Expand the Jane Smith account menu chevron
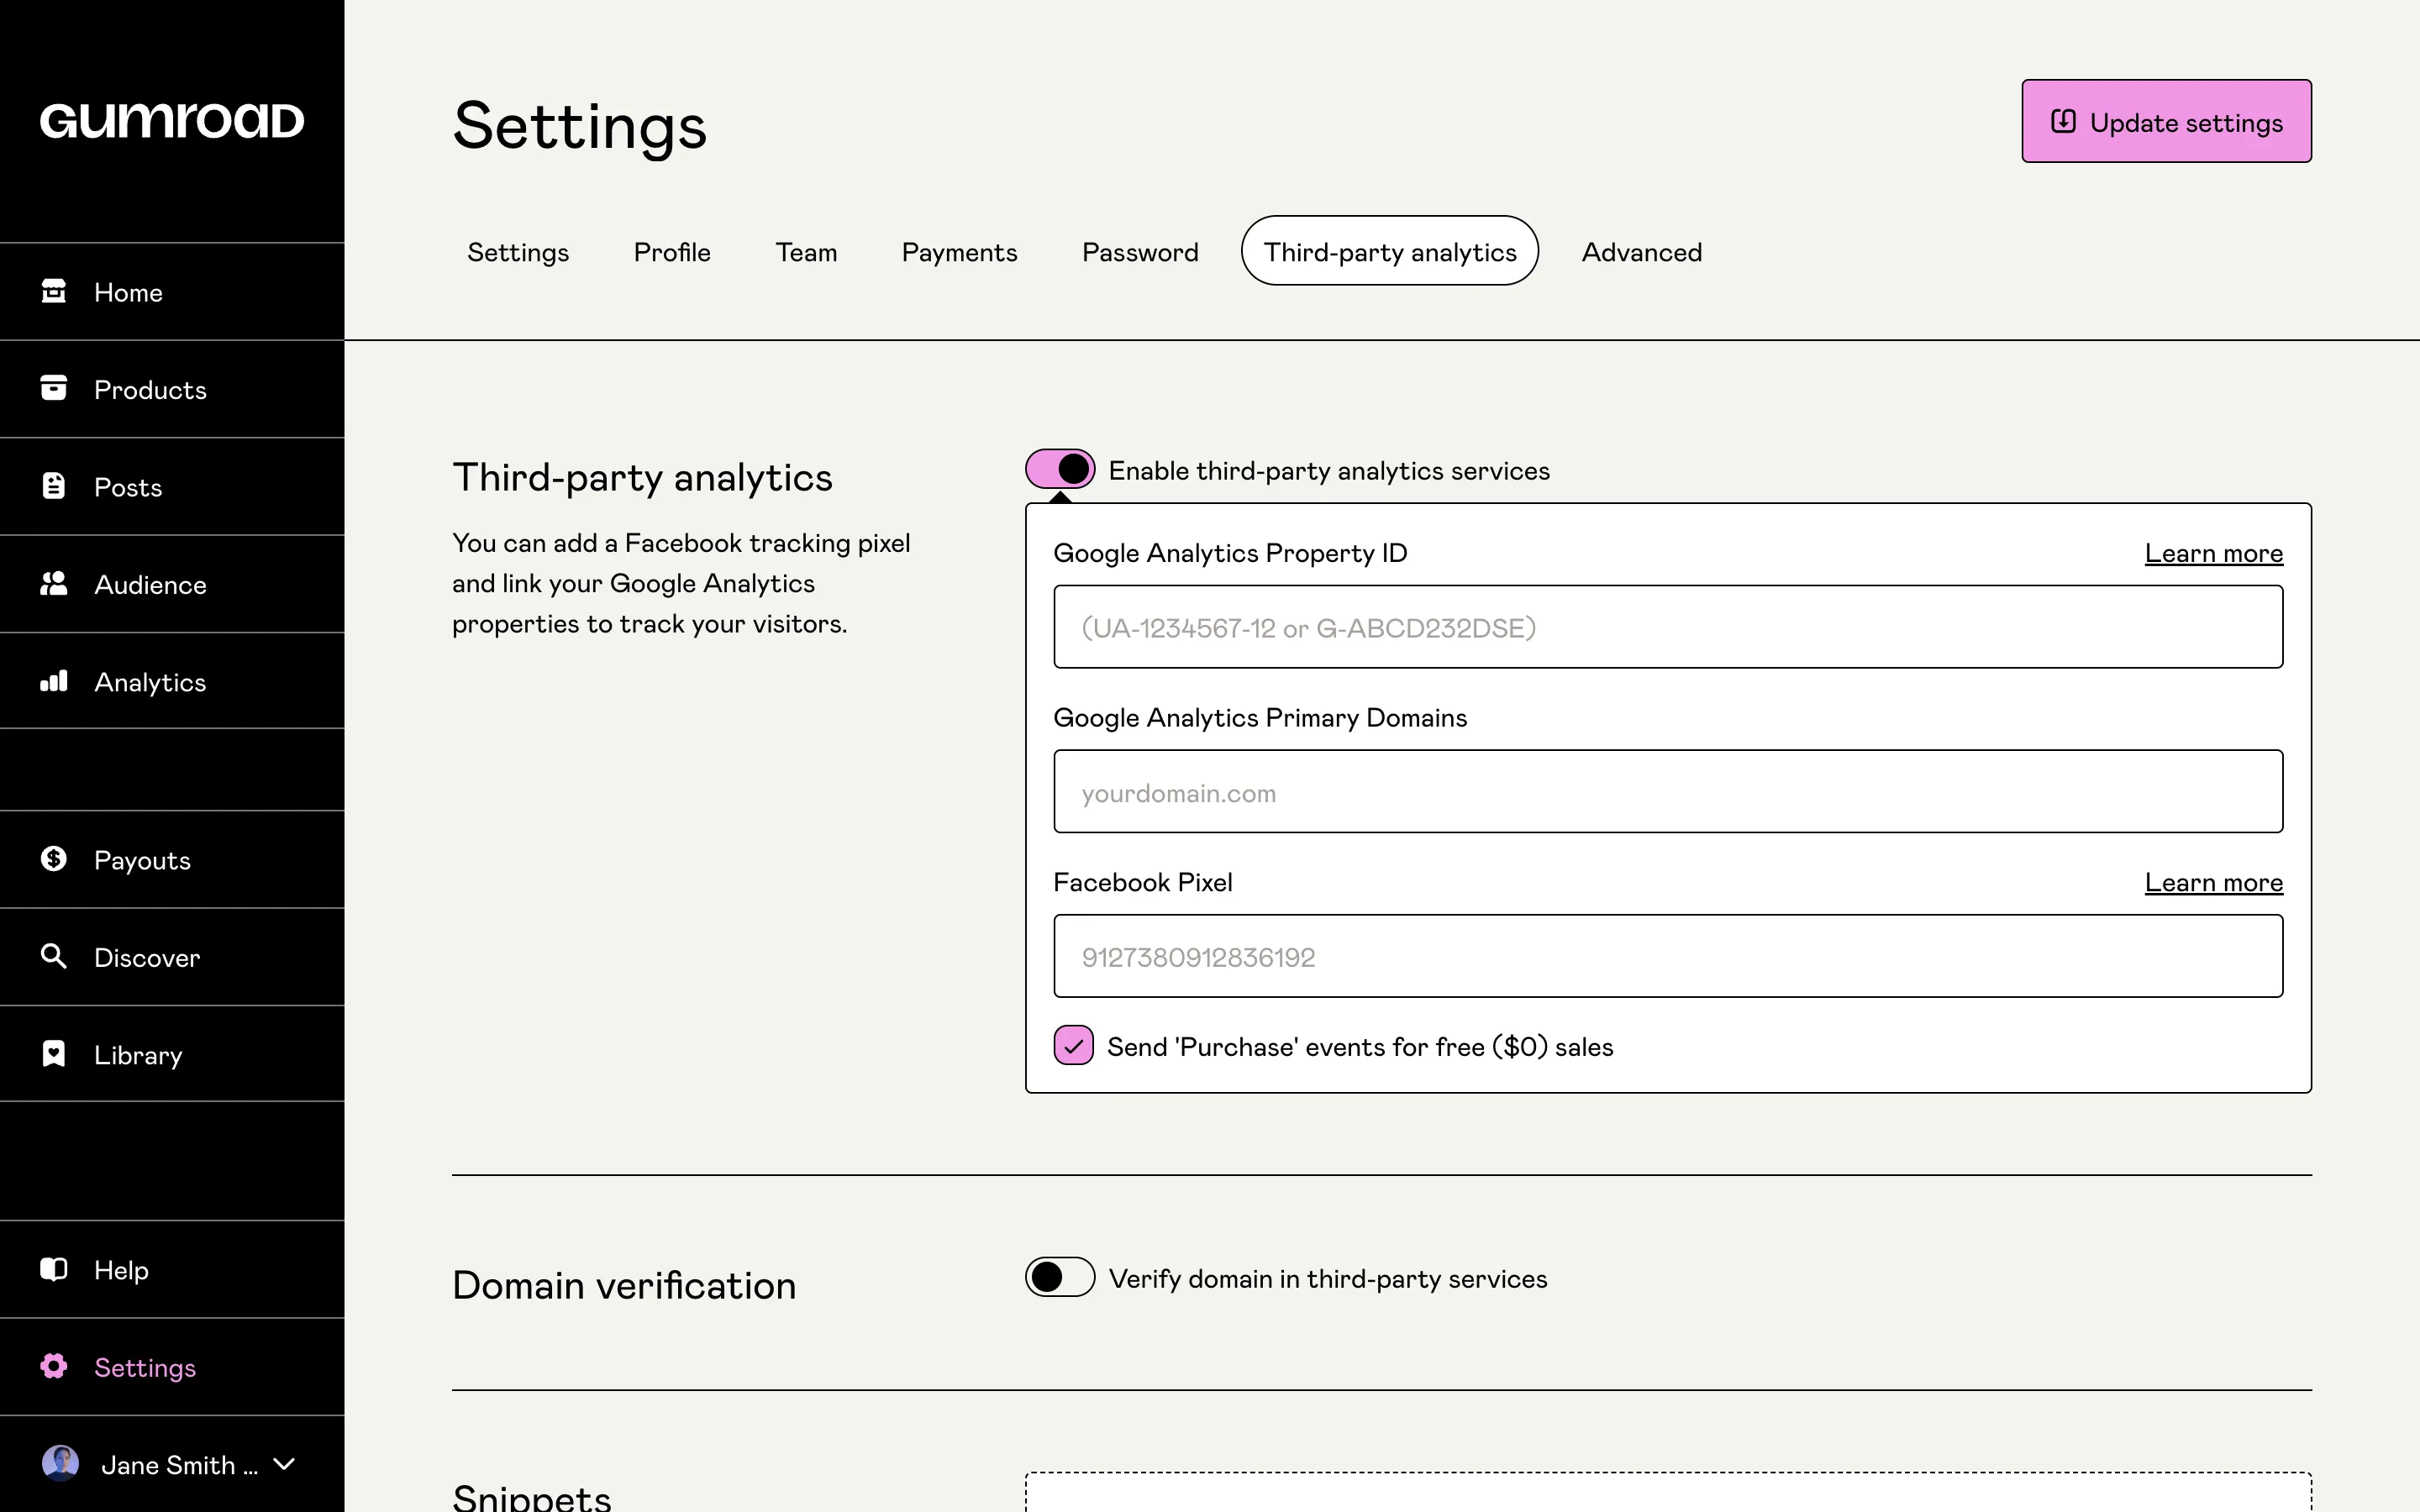Viewport: 2420px width, 1512px height. [284, 1464]
